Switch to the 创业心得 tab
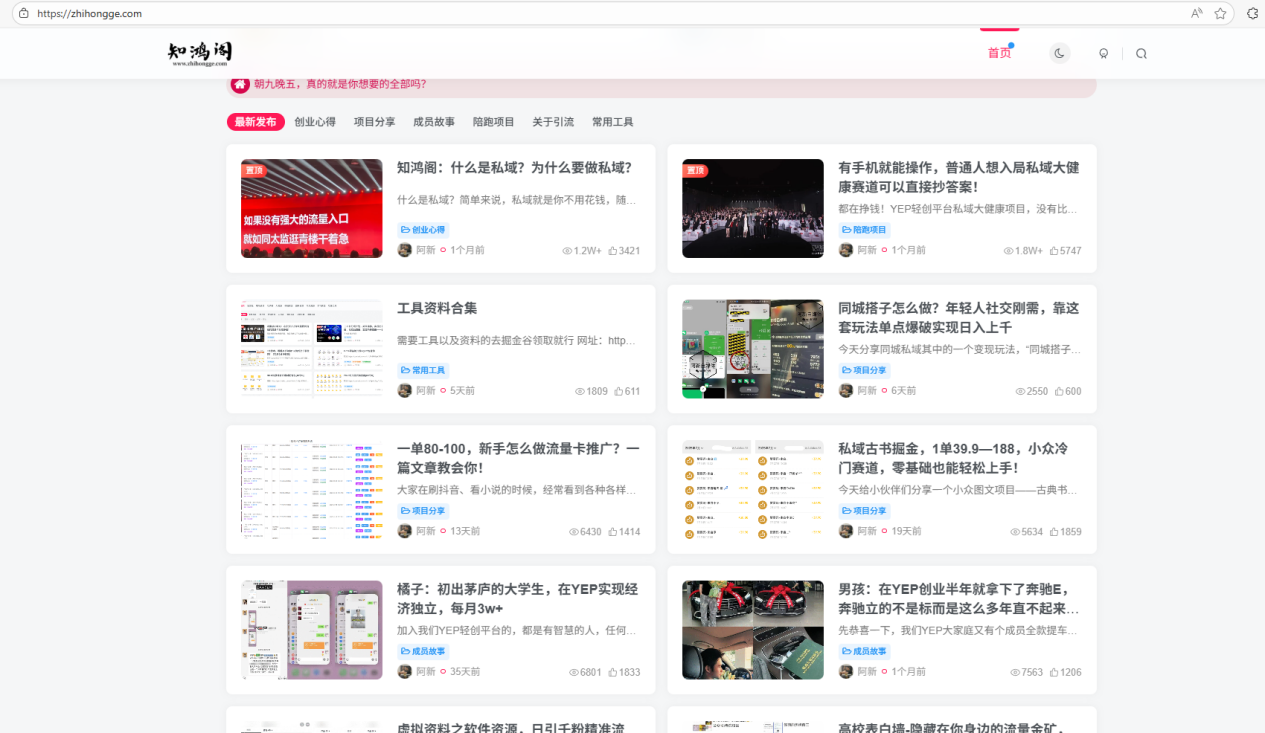Screen dimensions: 1265x733 315,122
